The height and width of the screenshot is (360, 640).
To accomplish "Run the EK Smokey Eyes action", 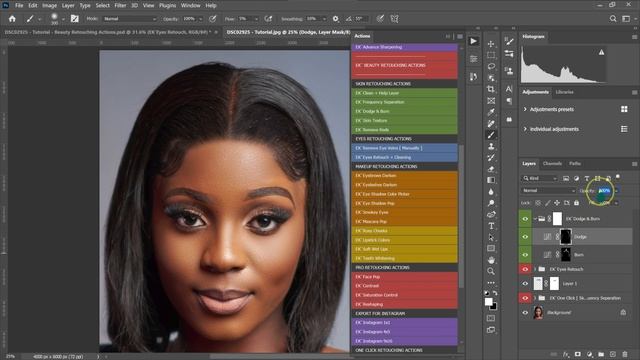I will [404, 212].
